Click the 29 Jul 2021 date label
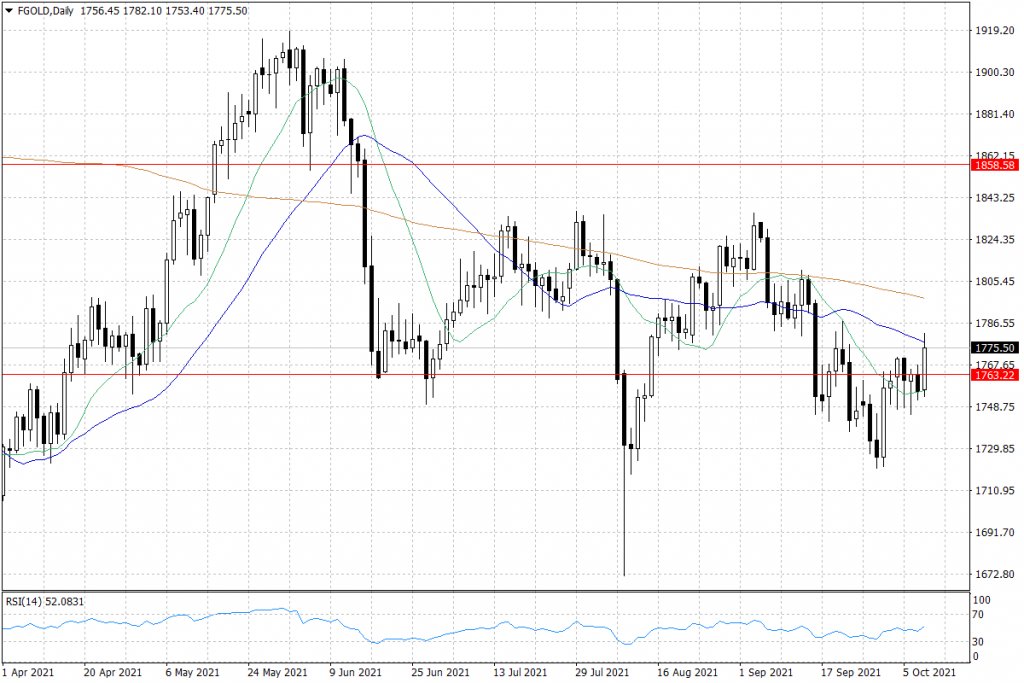This screenshot has height=683, width=1024. (601, 672)
